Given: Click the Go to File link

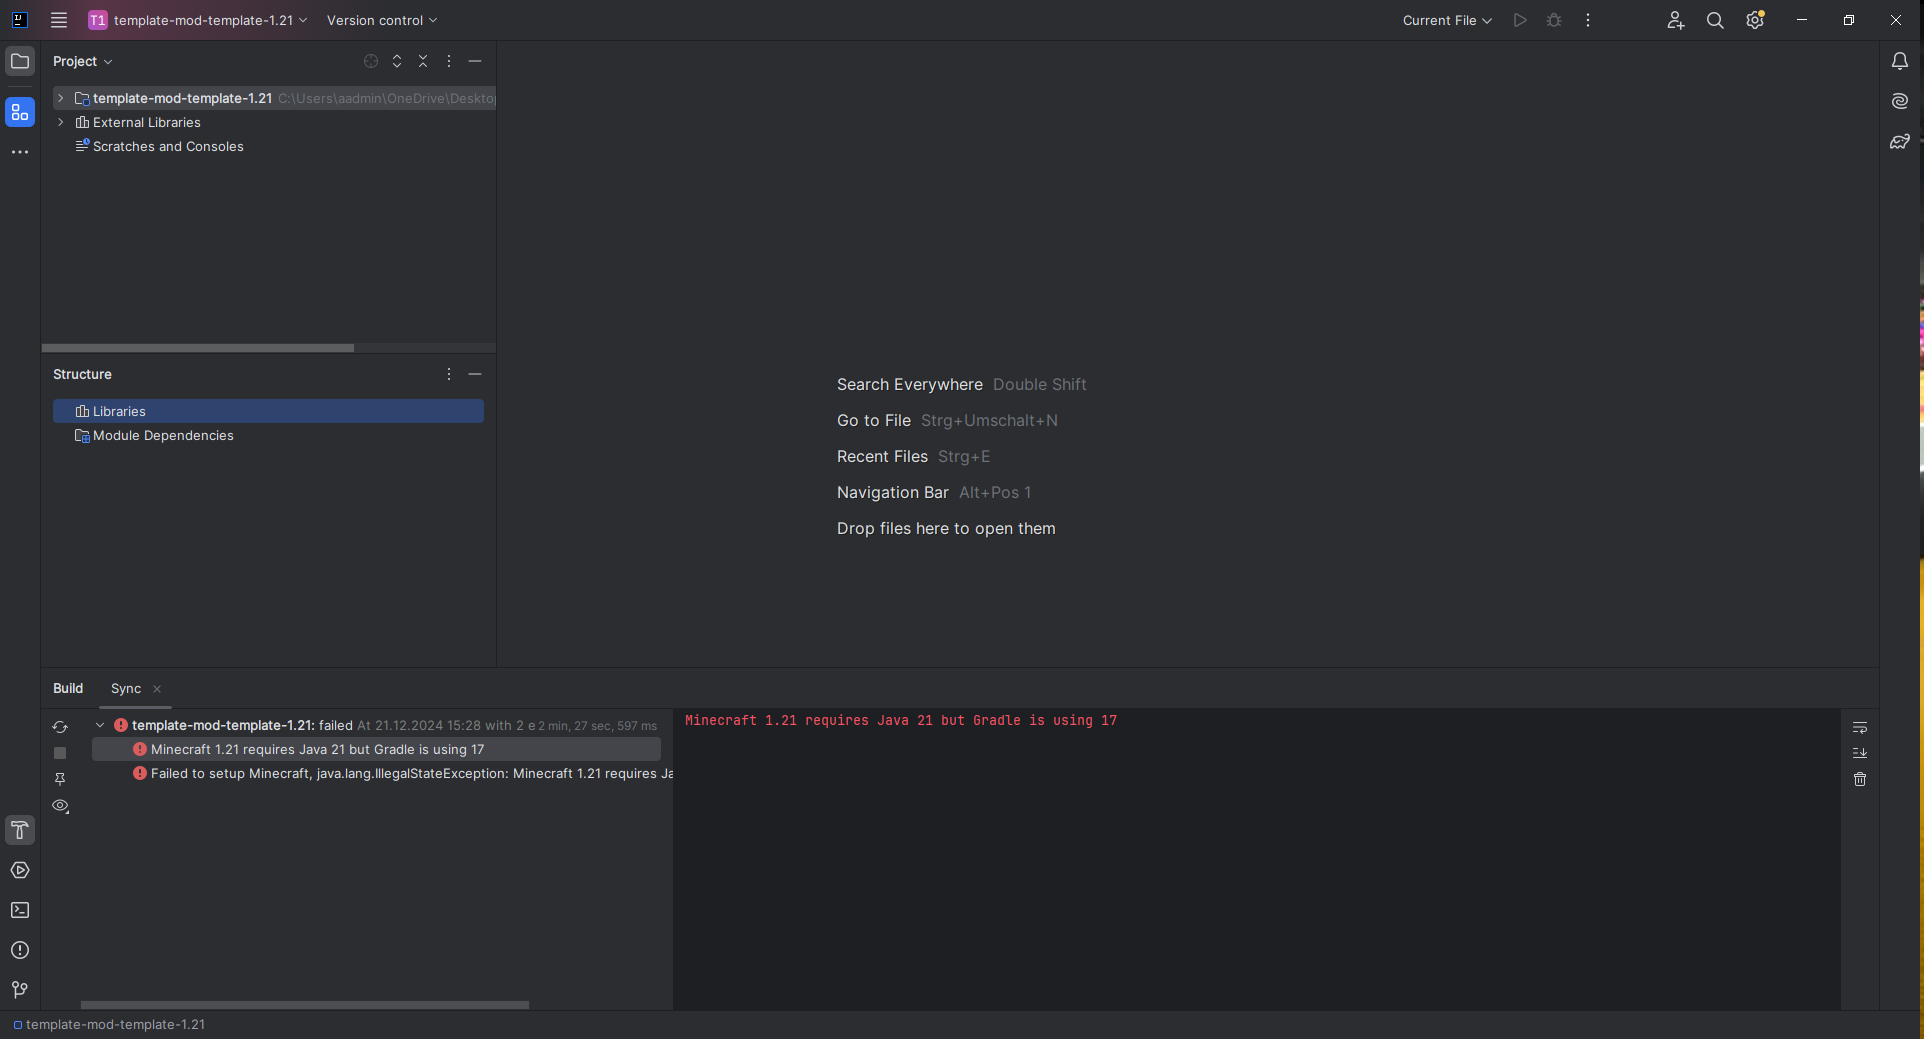Looking at the screenshot, I should click(873, 420).
